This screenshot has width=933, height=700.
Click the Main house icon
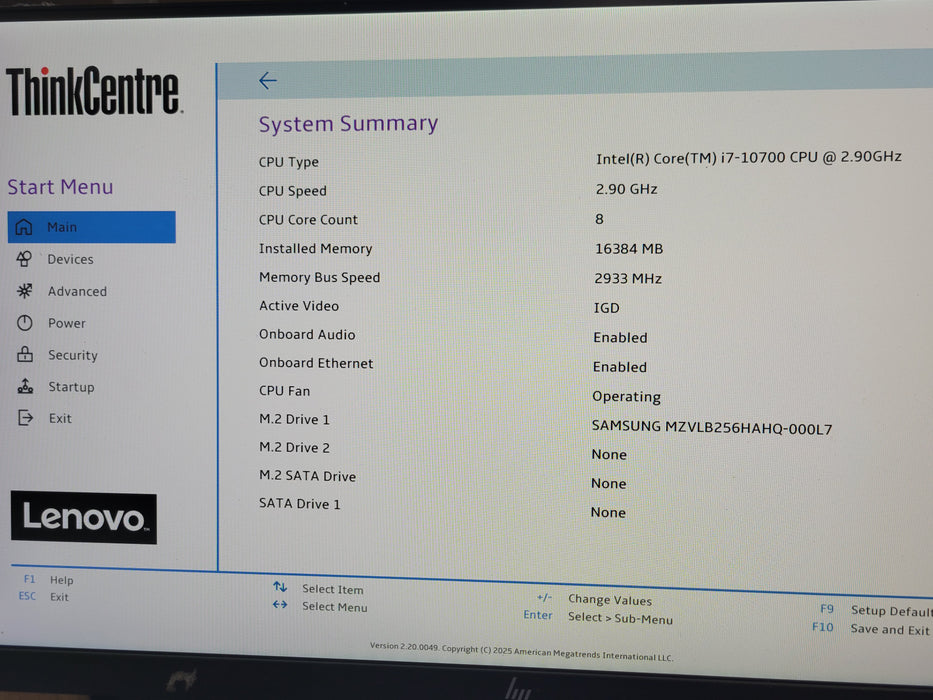(24, 227)
